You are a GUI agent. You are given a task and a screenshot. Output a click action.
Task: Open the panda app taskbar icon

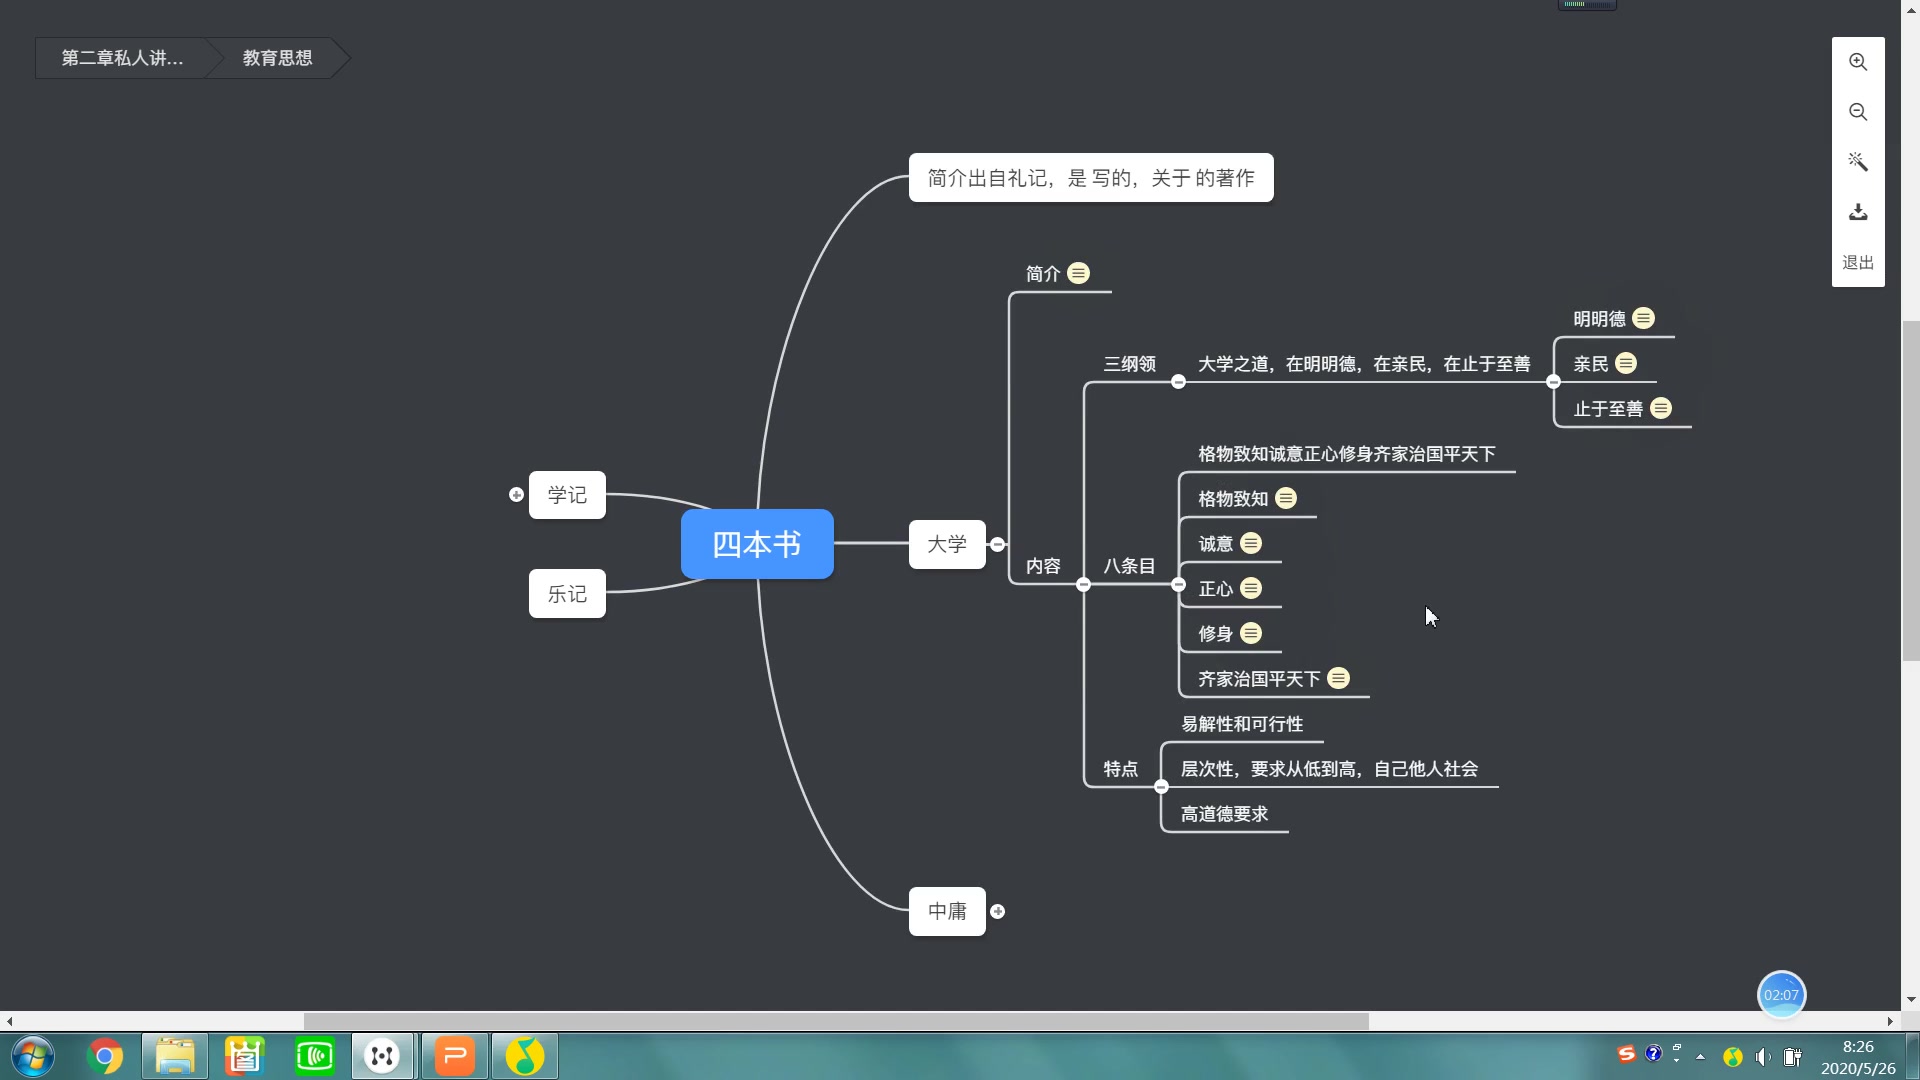[382, 1056]
